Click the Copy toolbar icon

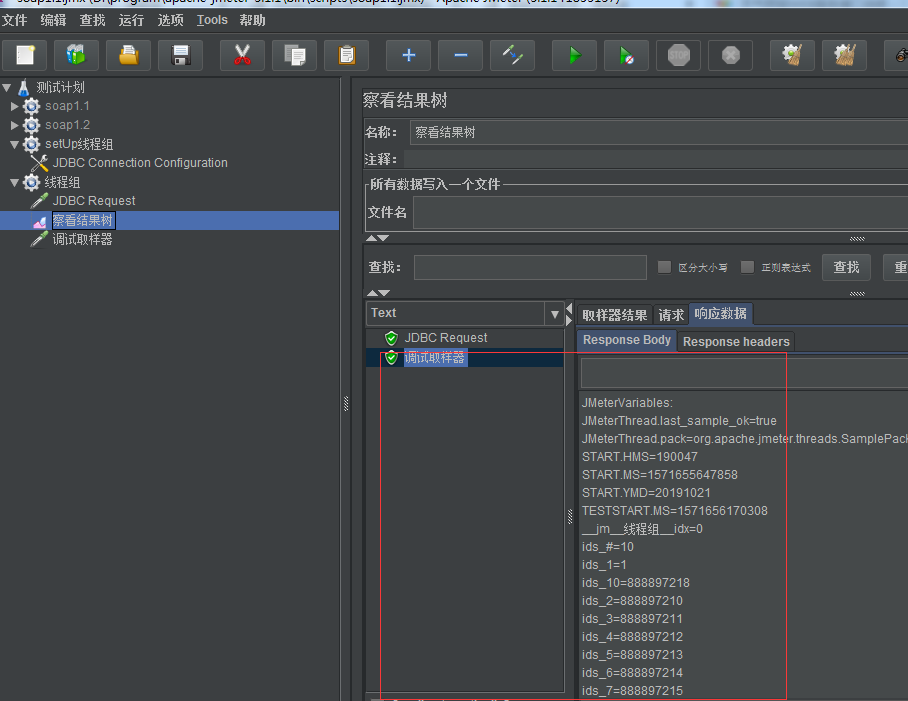[294, 56]
